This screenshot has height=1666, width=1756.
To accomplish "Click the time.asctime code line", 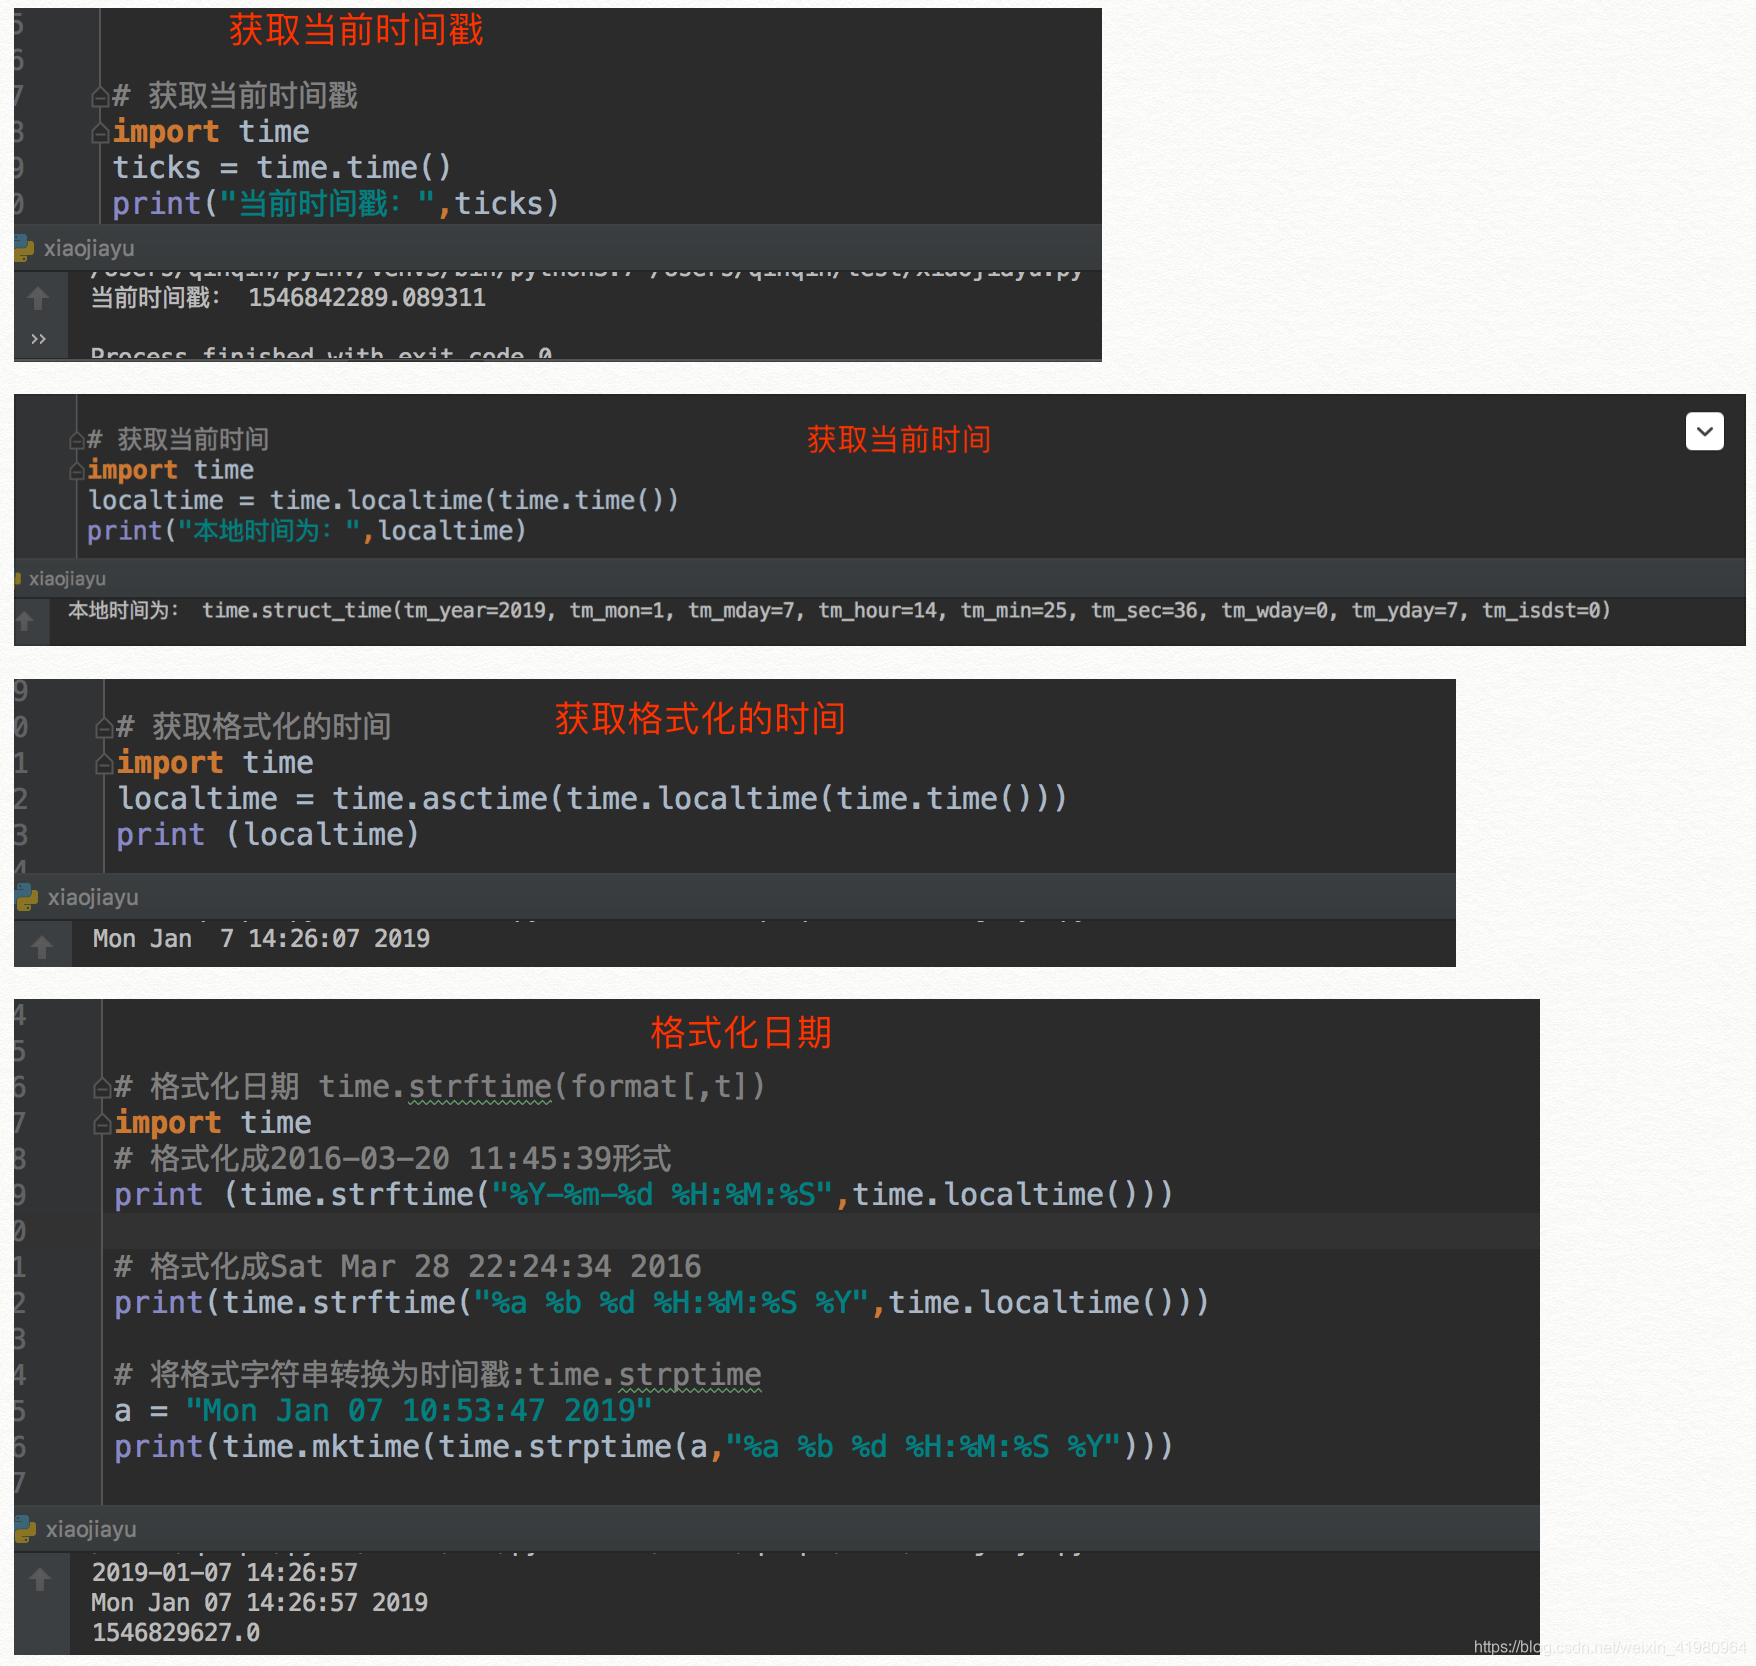I will pos(592,798).
